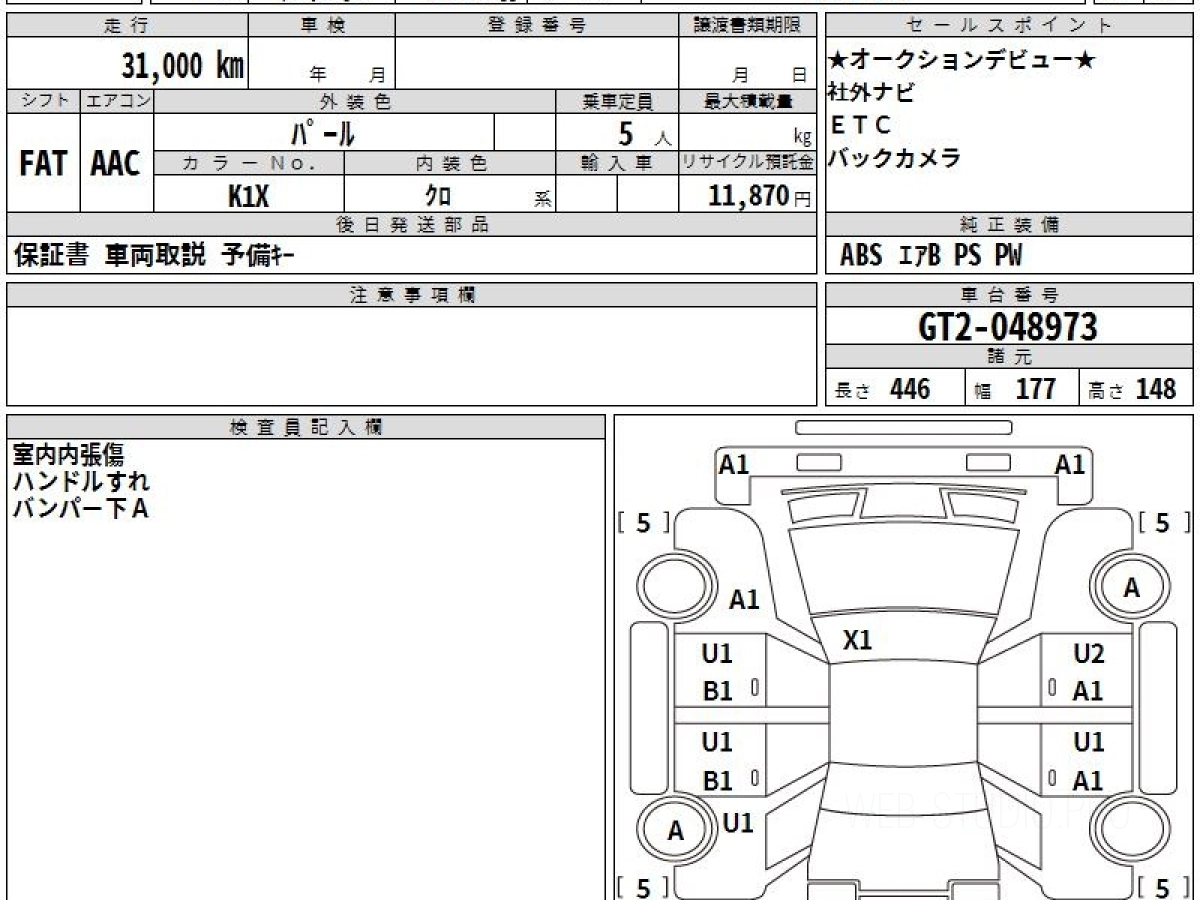Click the 保証書 車両取説 予備キー line

click(154, 256)
